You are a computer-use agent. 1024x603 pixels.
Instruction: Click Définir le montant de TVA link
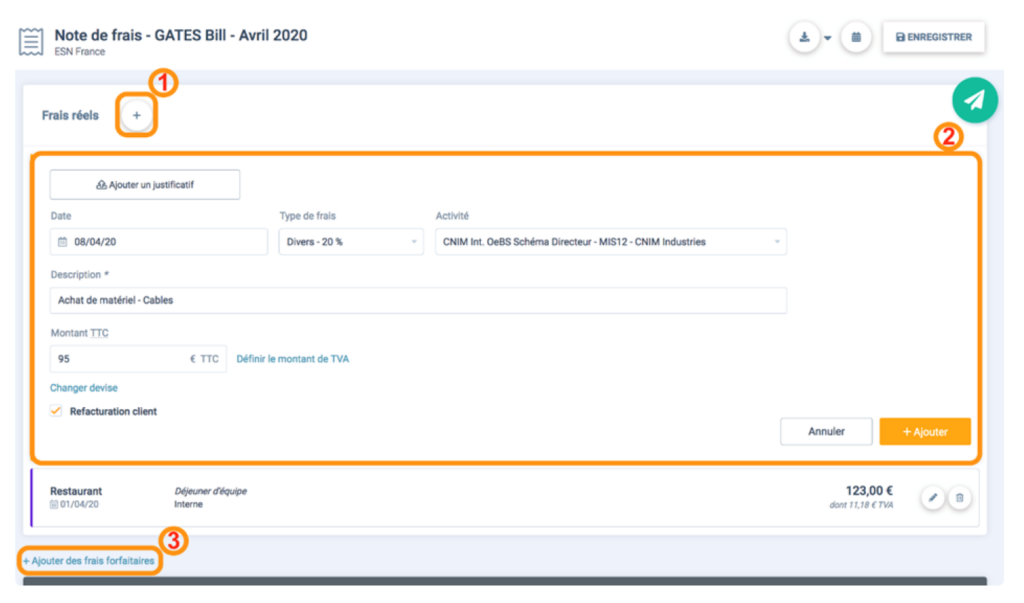click(293, 359)
